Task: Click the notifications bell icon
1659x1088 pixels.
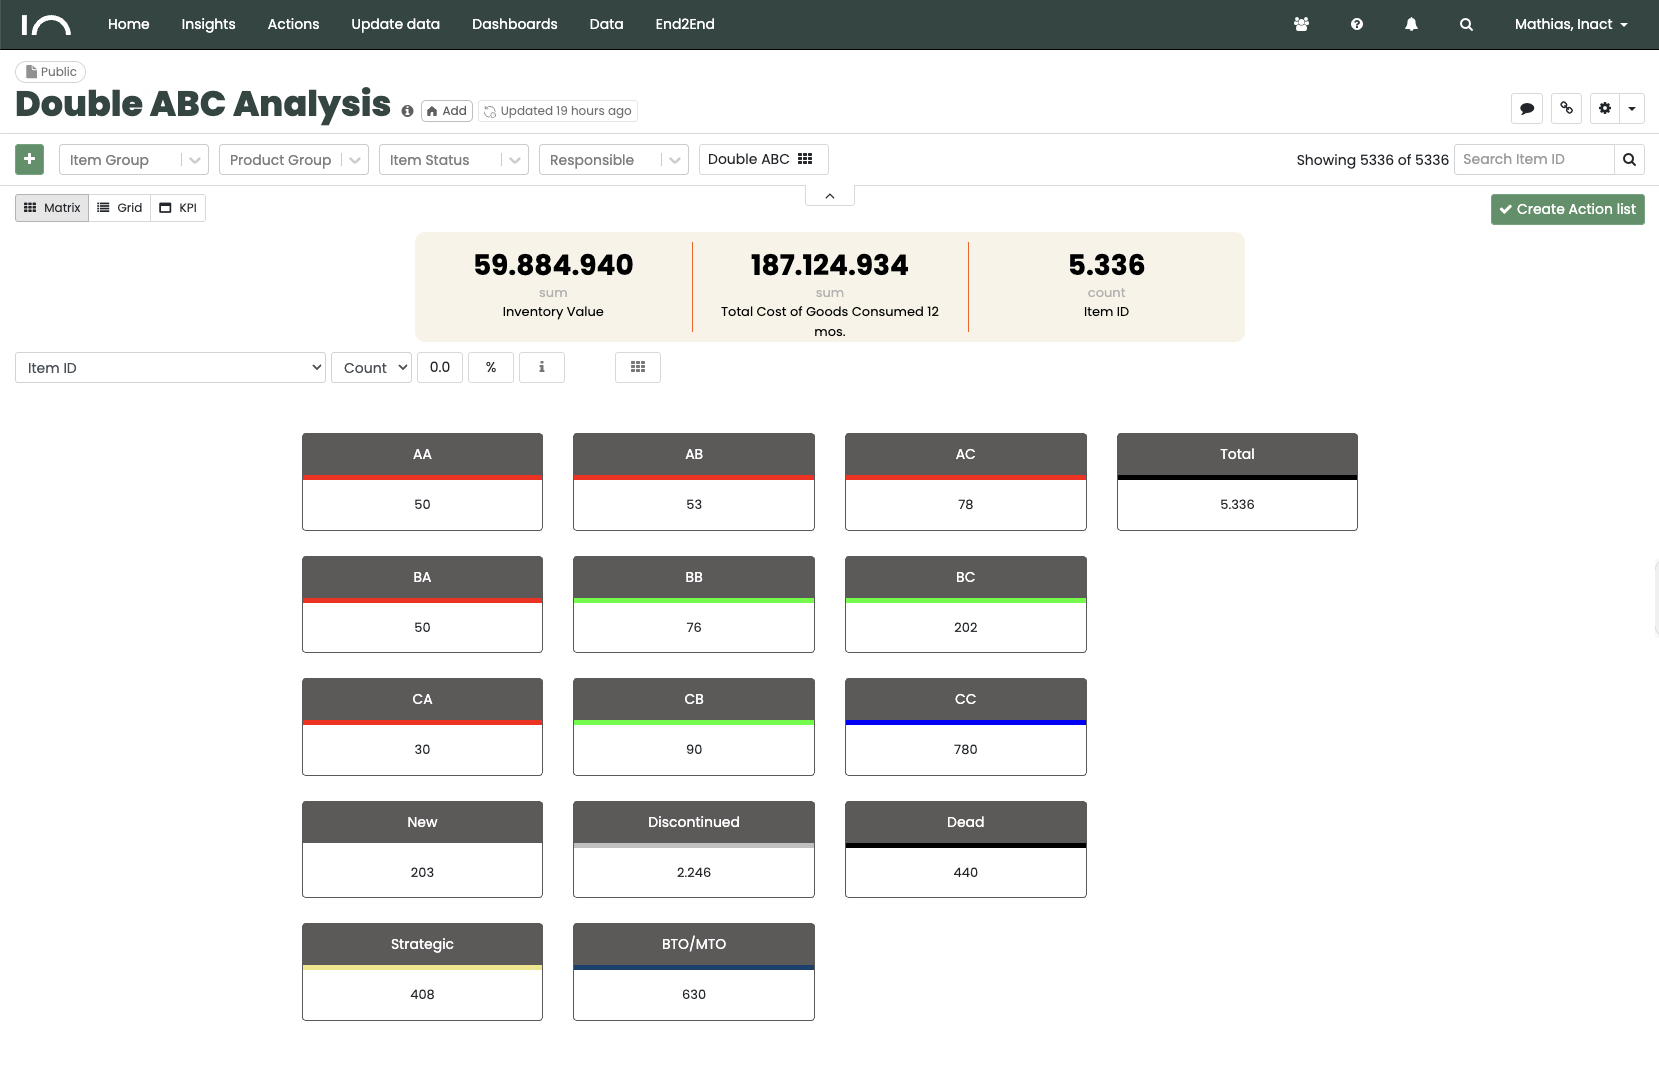Action: [1411, 24]
